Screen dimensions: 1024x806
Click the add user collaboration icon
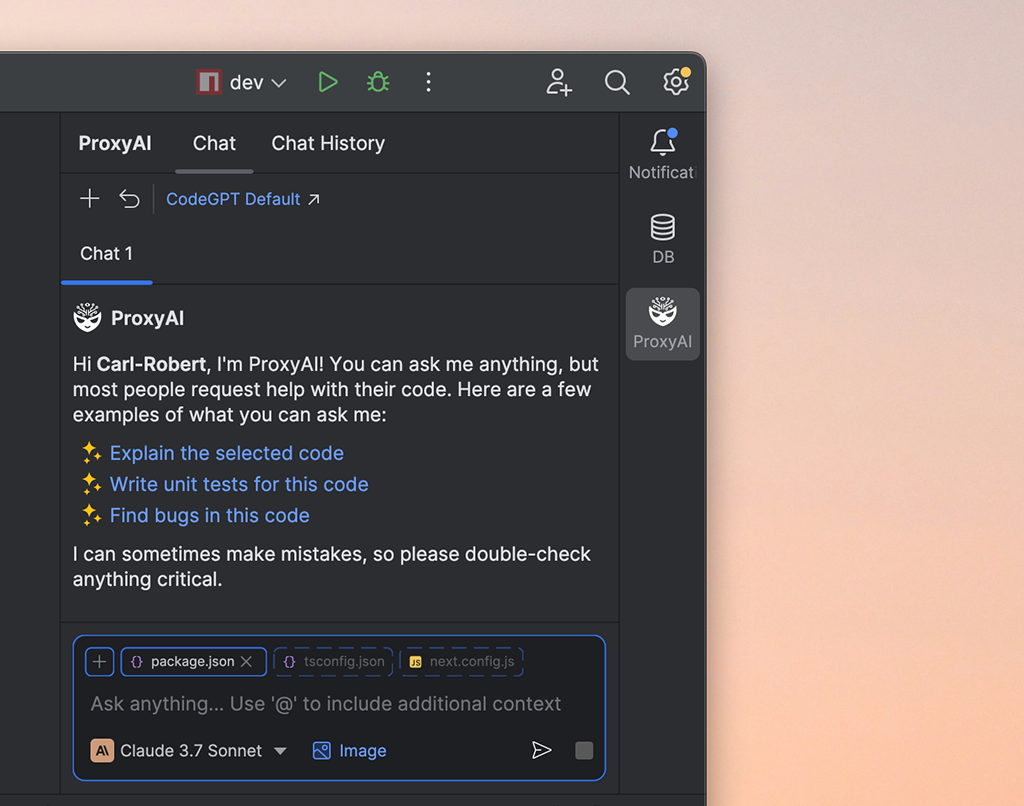(559, 82)
